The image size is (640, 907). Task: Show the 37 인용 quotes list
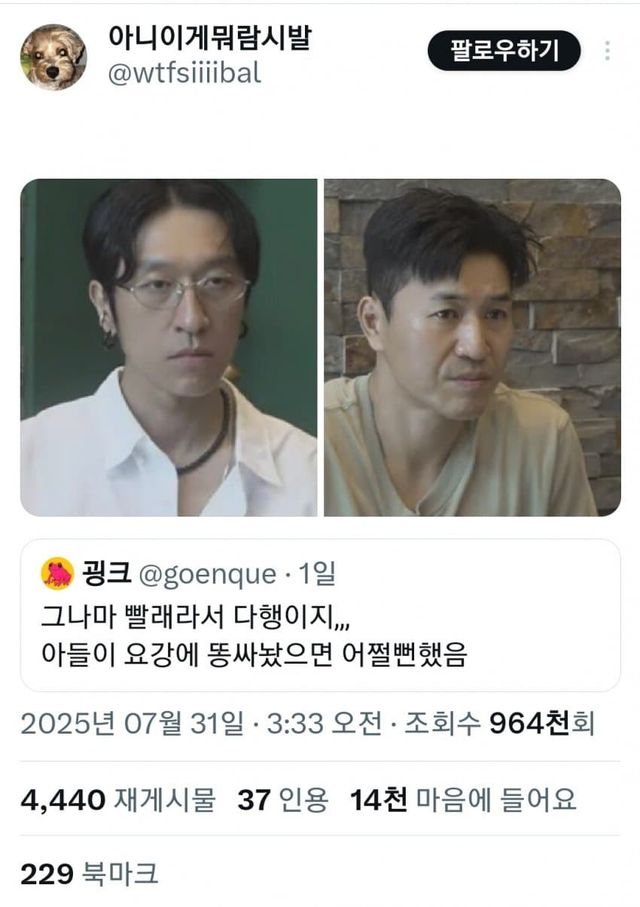pos(282,800)
